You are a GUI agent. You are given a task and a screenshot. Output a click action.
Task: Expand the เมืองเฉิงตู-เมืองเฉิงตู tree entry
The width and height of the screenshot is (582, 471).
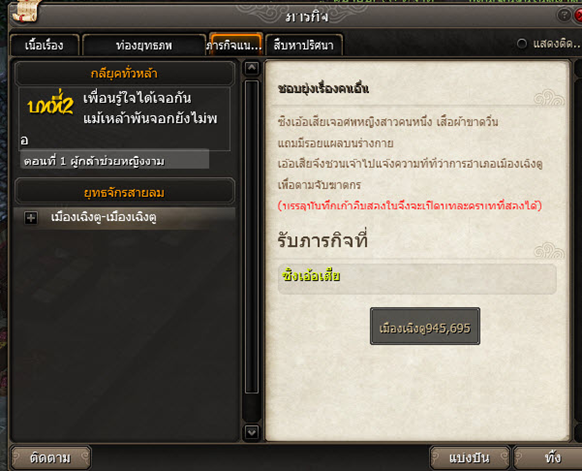(31, 217)
